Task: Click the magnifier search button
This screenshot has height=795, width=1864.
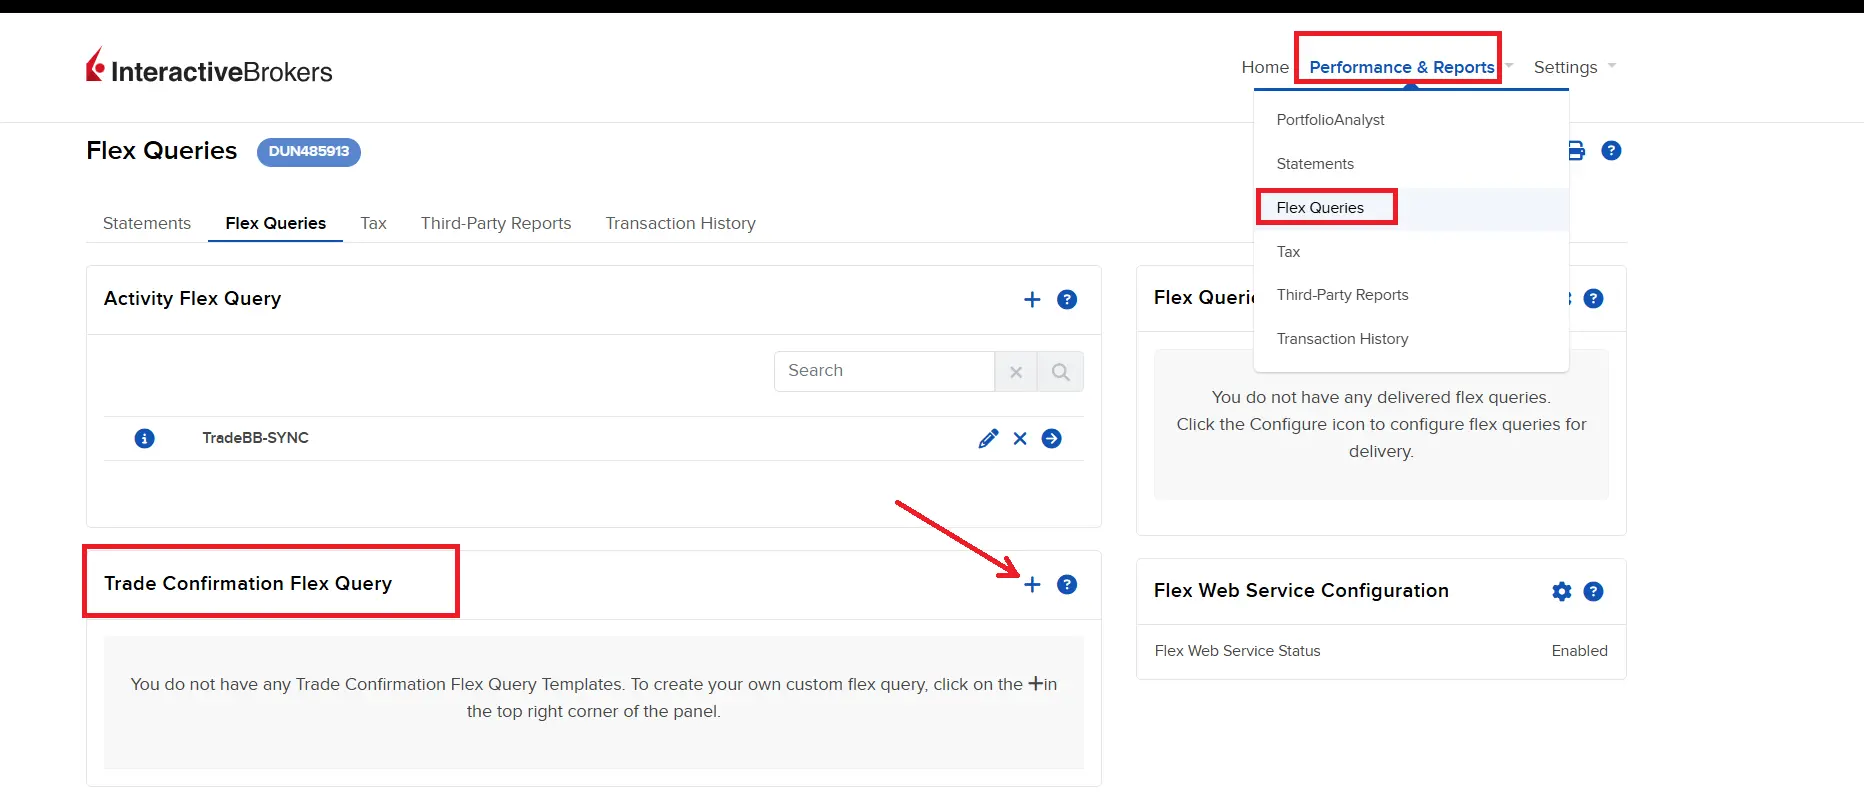Action: point(1060,372)
